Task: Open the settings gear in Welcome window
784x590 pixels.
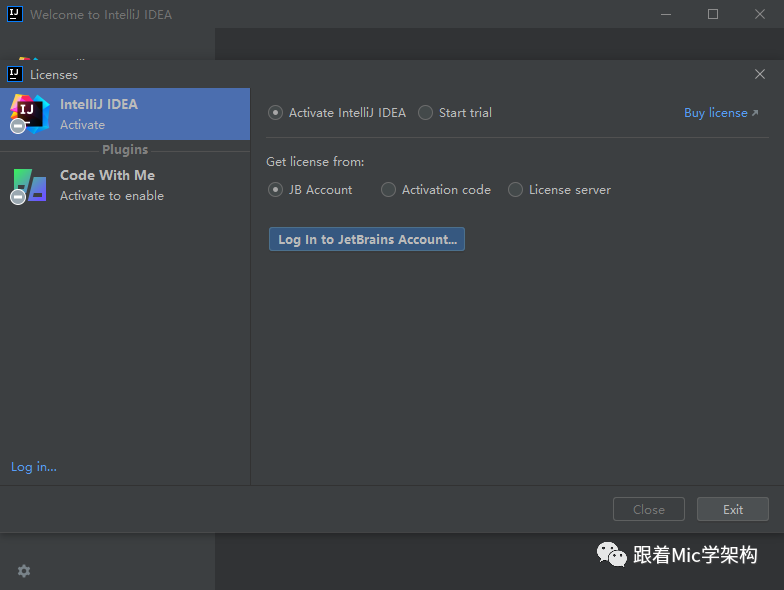Action: 24,571
